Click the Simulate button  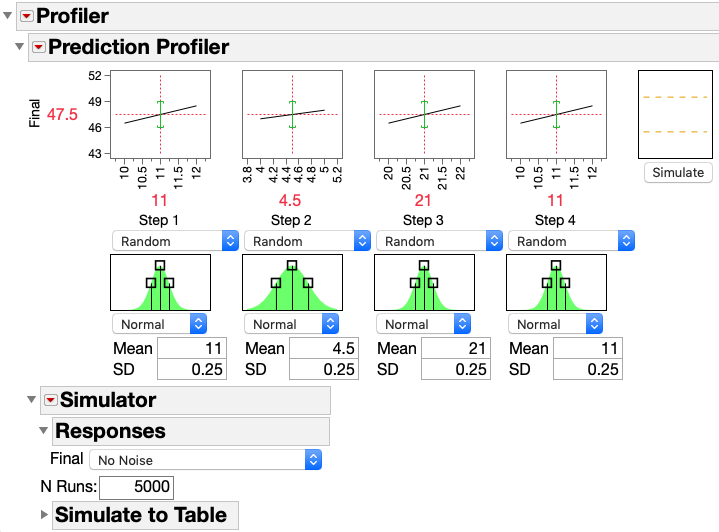[x=677, y=172]
